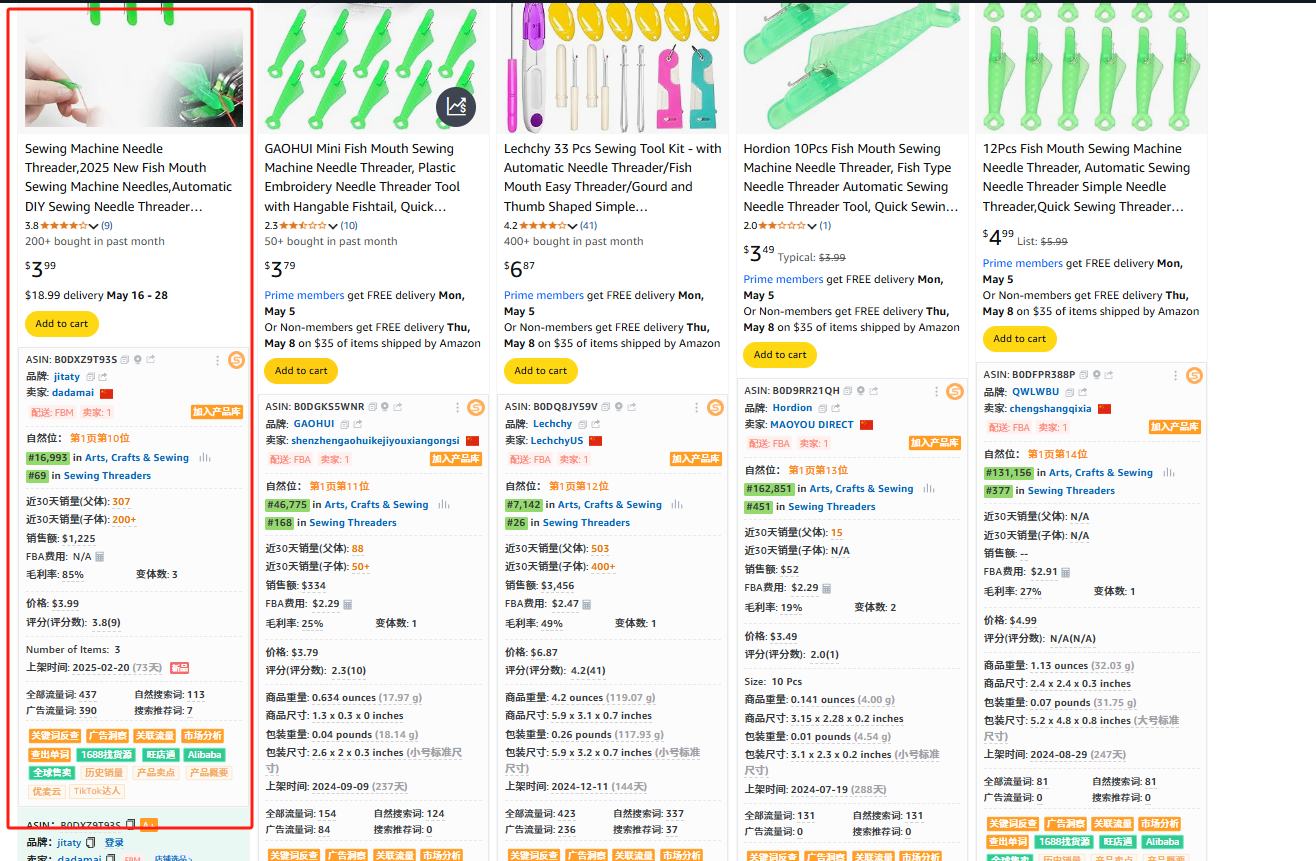Image resolution: width=1316 pixels, height=861 pixels.
Task: Click the Prime members link in the 12Pcs card
Action: (x=1022, y=264)
